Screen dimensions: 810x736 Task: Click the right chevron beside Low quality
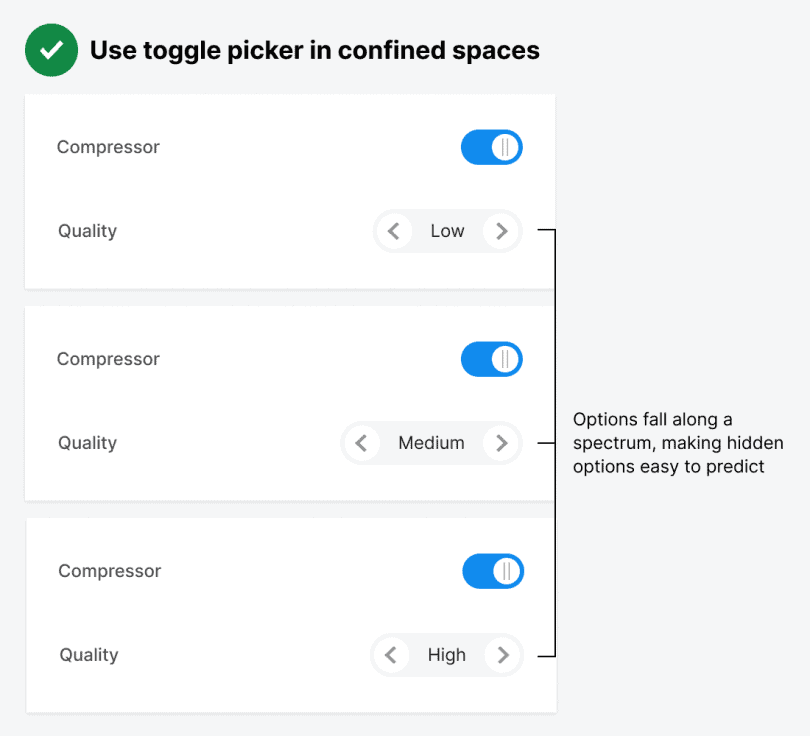501,232
